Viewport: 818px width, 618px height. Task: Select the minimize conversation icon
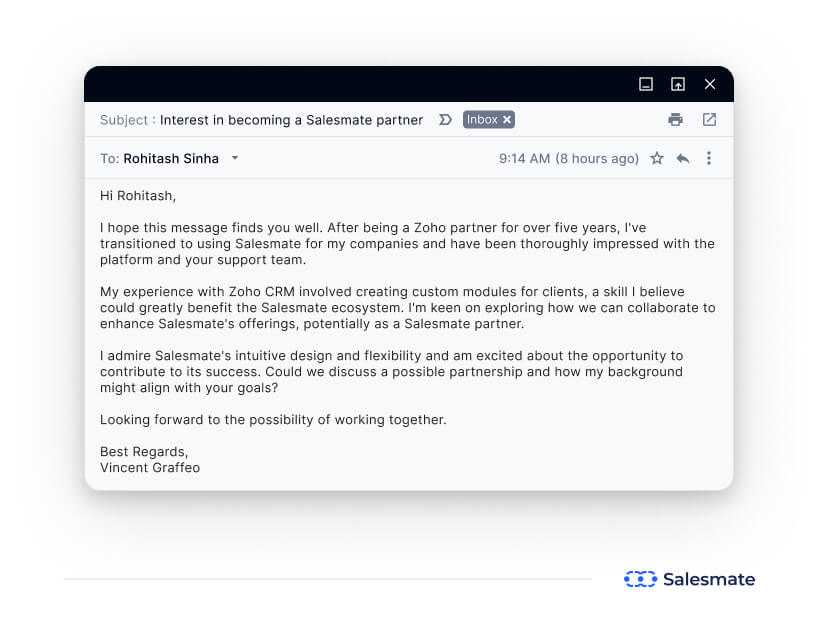point(645,85)
